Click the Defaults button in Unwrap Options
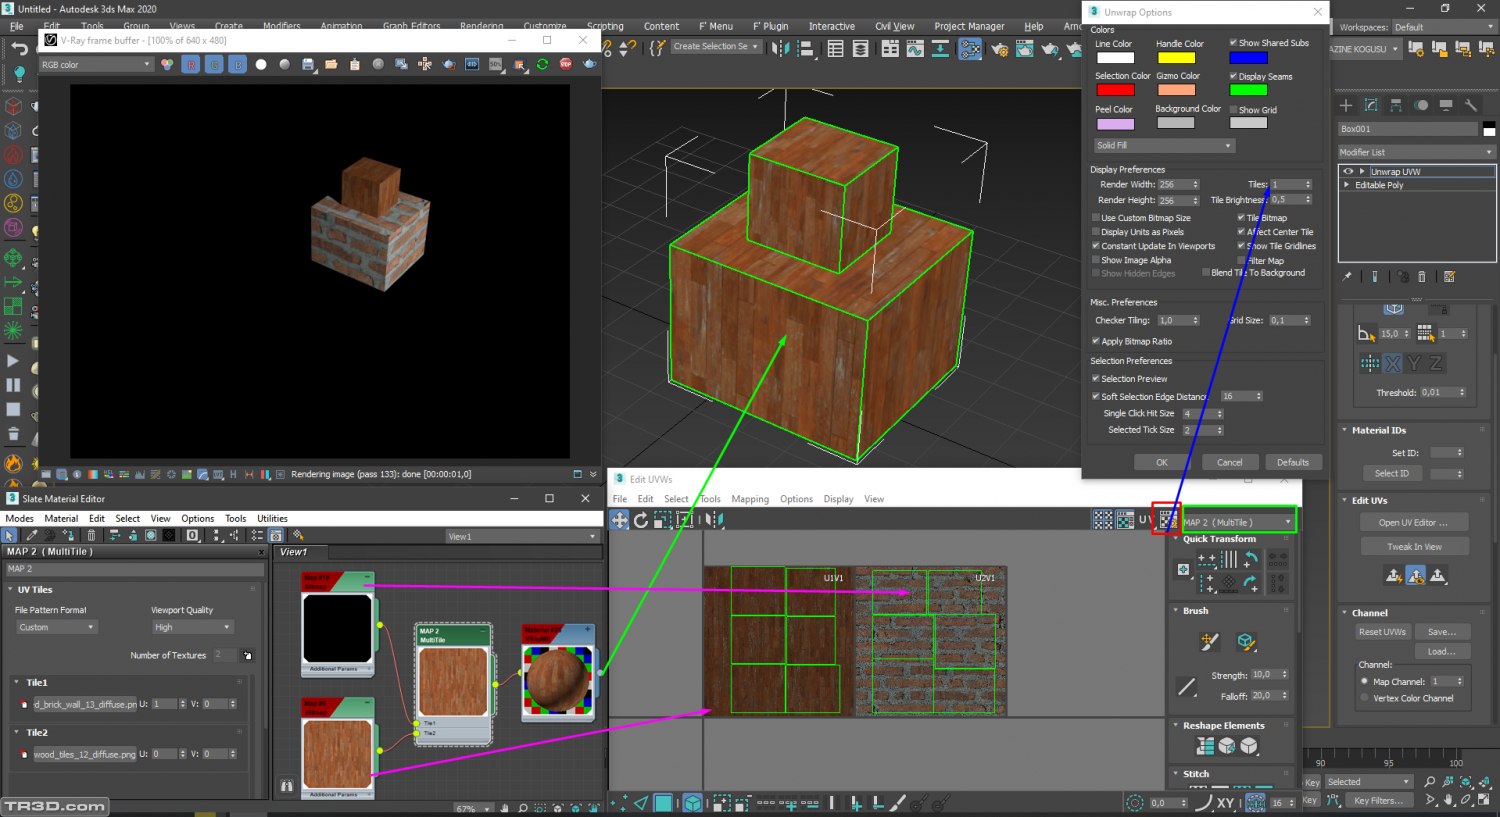 coord(1292,462)
